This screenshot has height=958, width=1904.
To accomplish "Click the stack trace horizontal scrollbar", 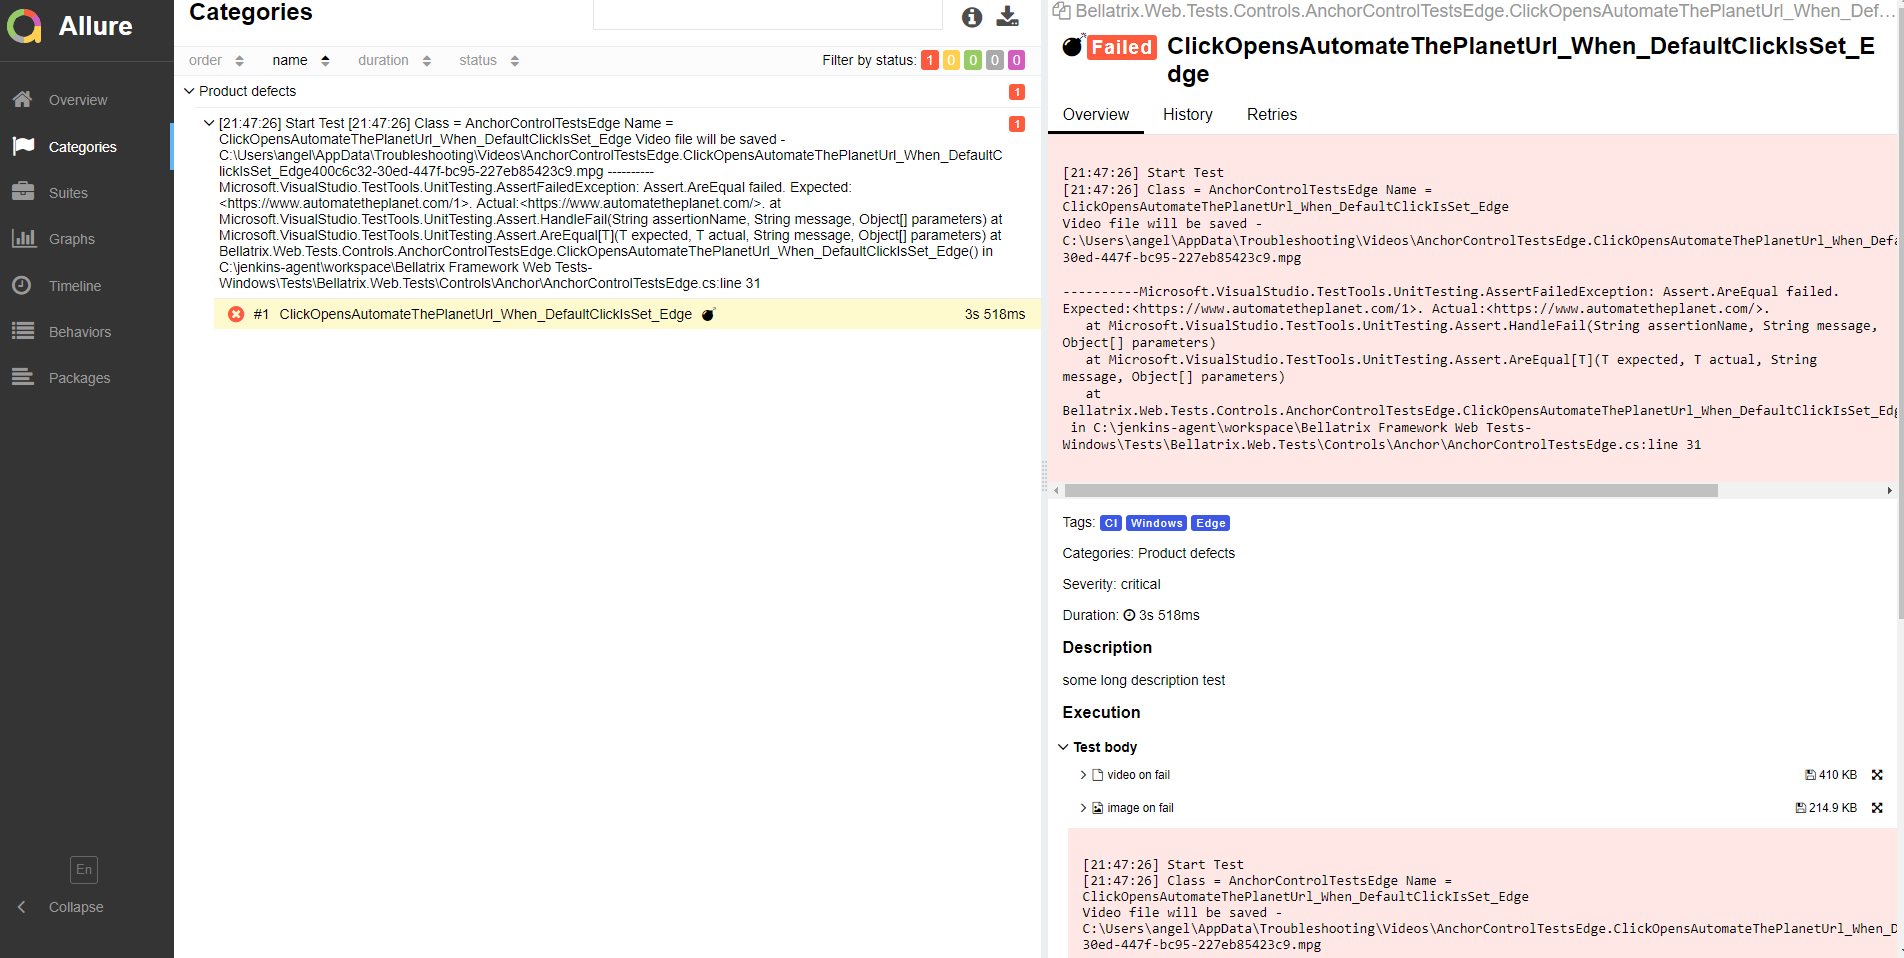I will click(1391, 491).
